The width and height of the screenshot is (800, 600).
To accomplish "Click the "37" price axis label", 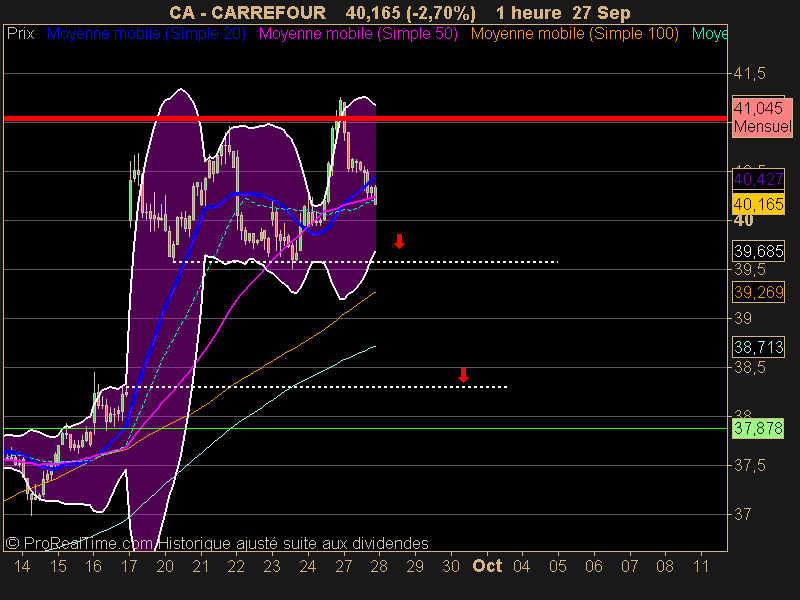I will [743, 514].
